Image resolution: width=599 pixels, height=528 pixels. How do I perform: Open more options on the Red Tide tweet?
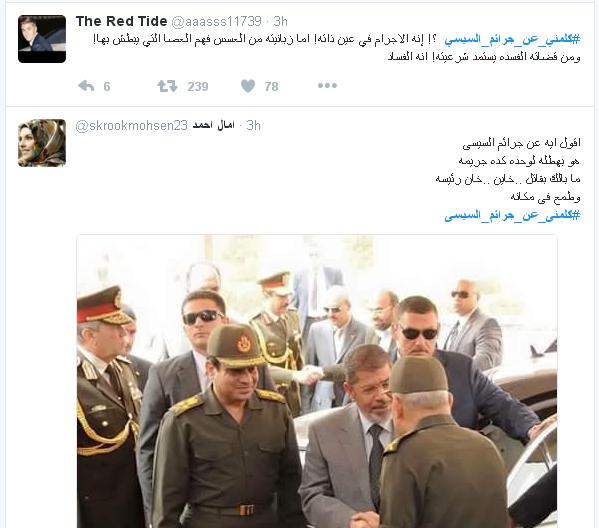click(x=327, y=86)
